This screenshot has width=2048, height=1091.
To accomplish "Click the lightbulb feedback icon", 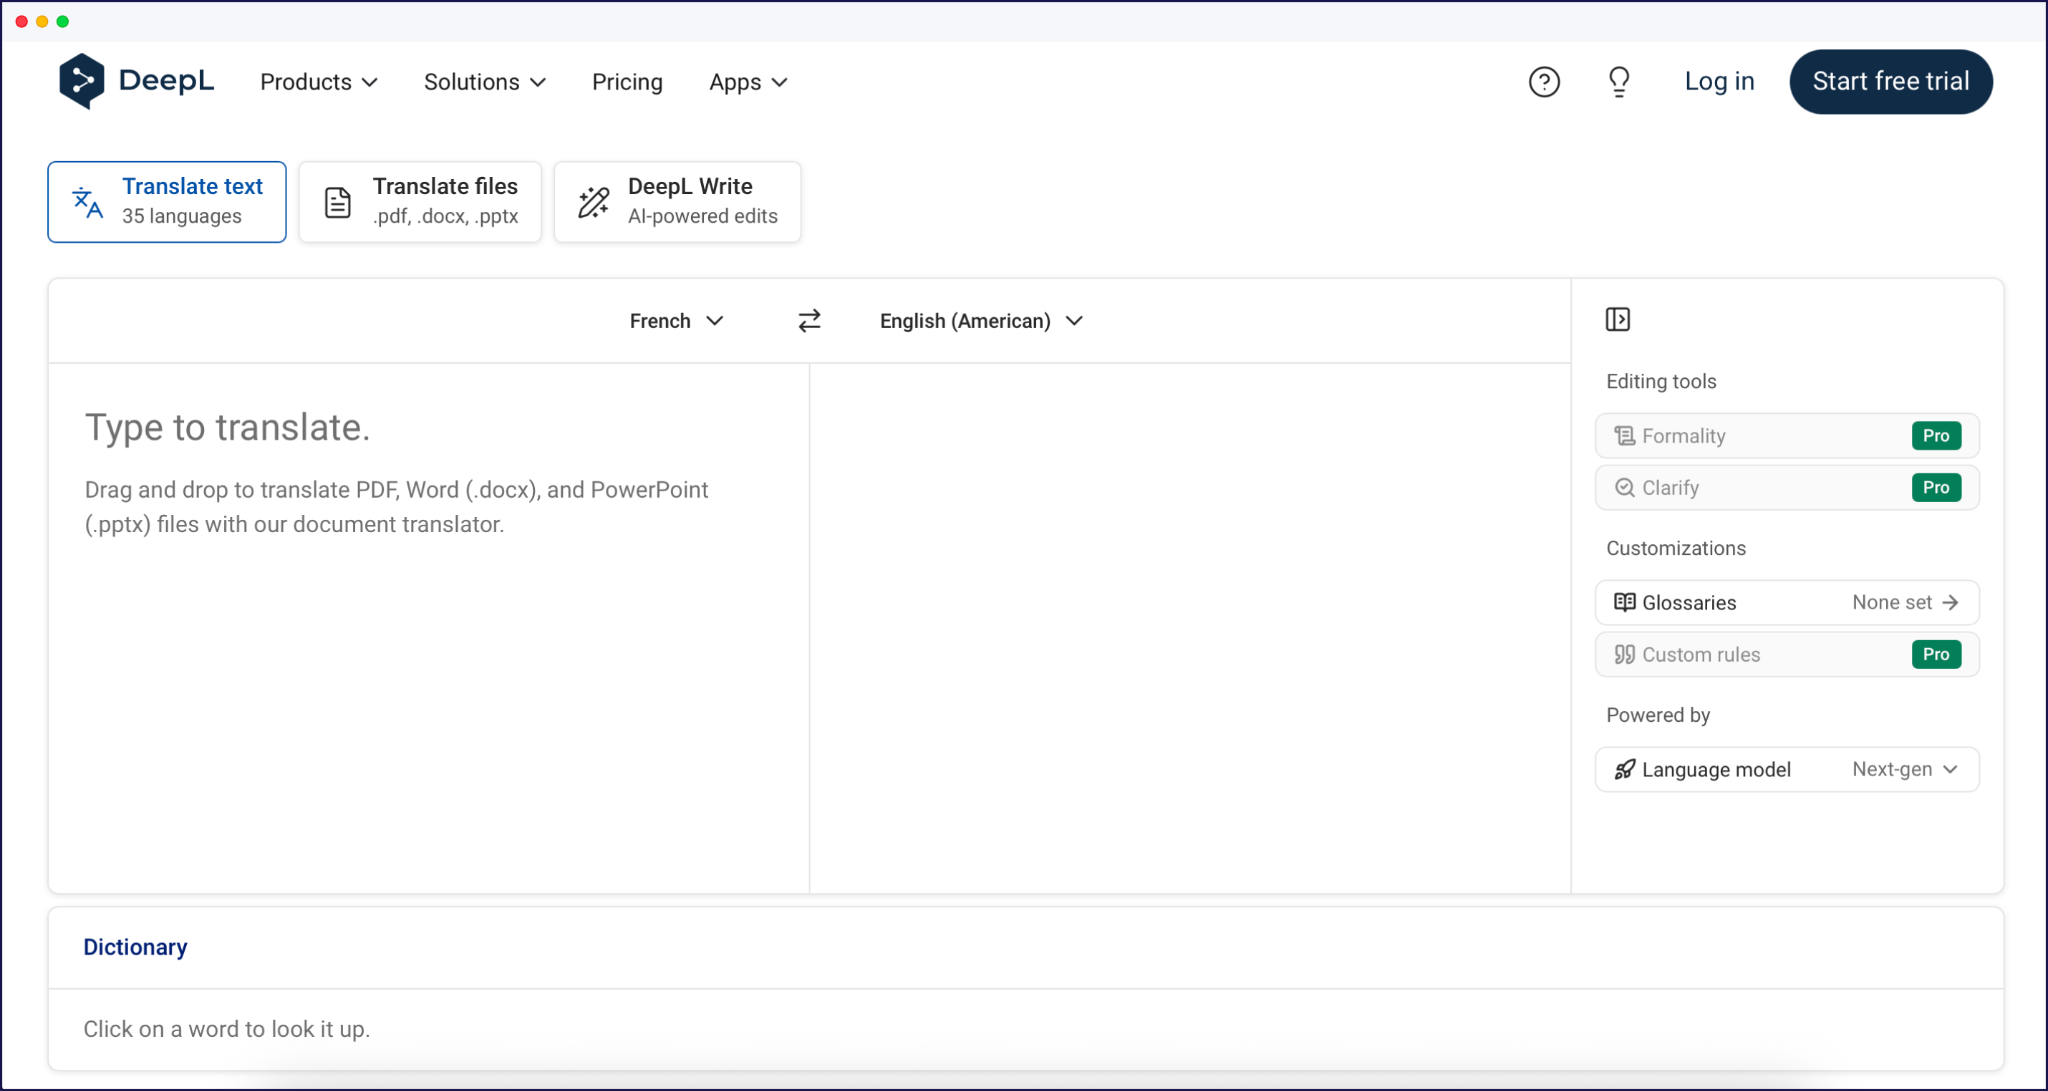I will point(1619,81).
